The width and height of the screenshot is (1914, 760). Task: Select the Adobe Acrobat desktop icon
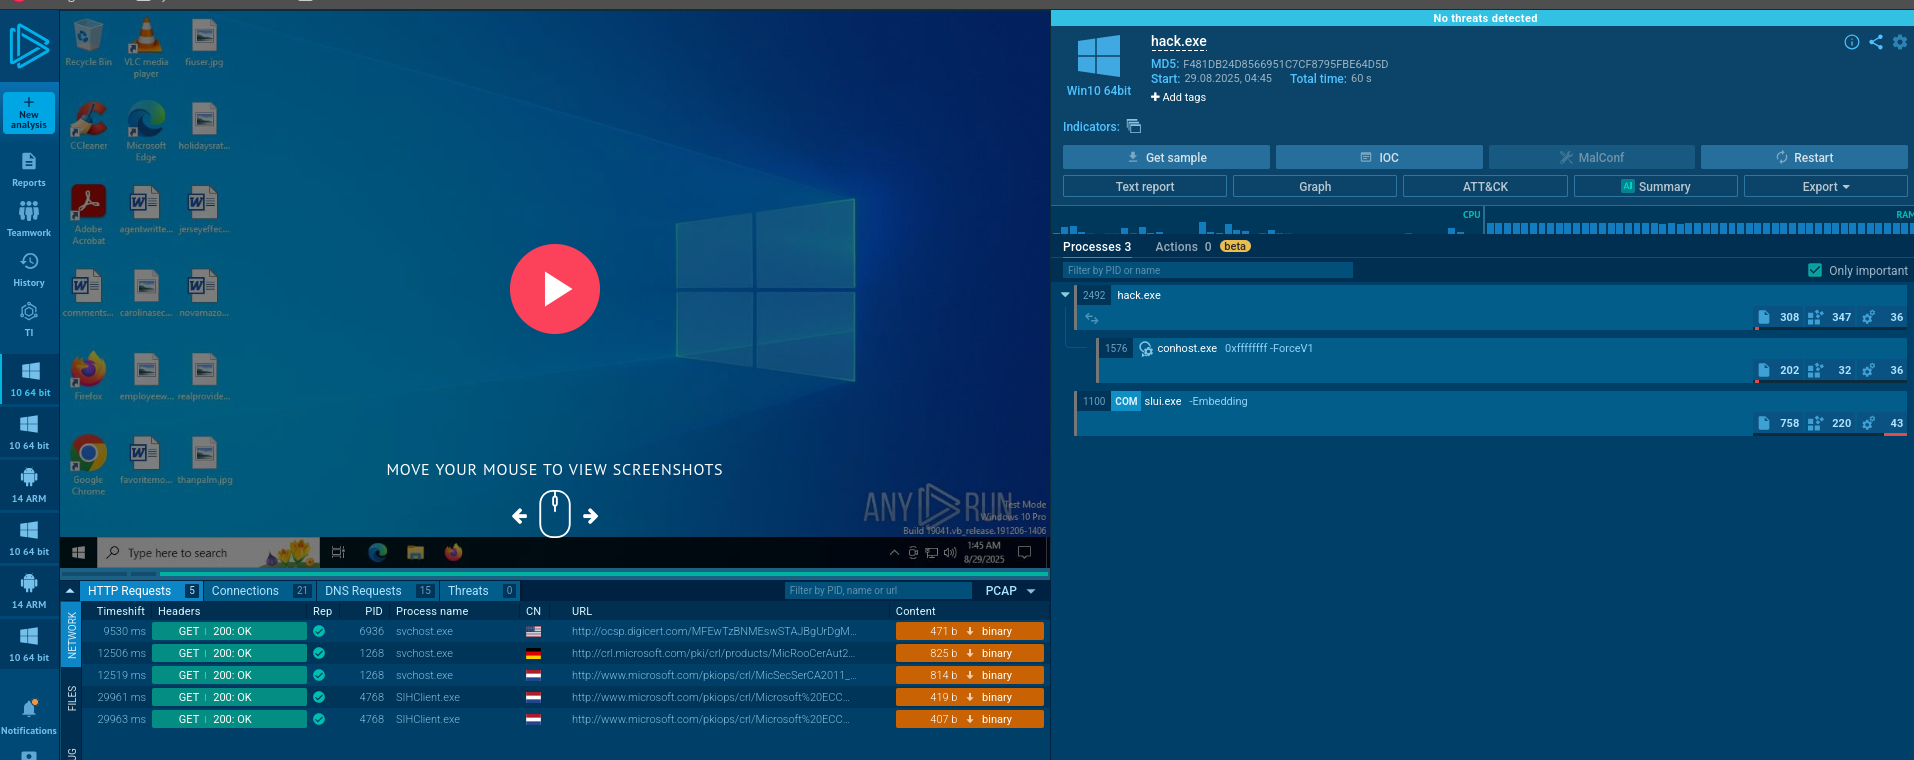[89, 215]
